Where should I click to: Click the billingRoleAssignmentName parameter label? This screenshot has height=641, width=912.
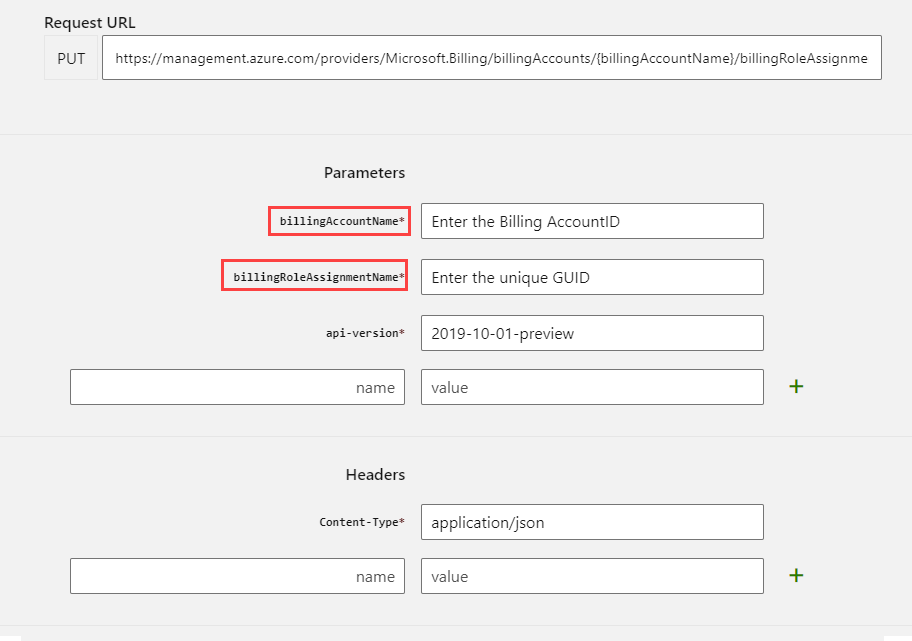[314, 276]
